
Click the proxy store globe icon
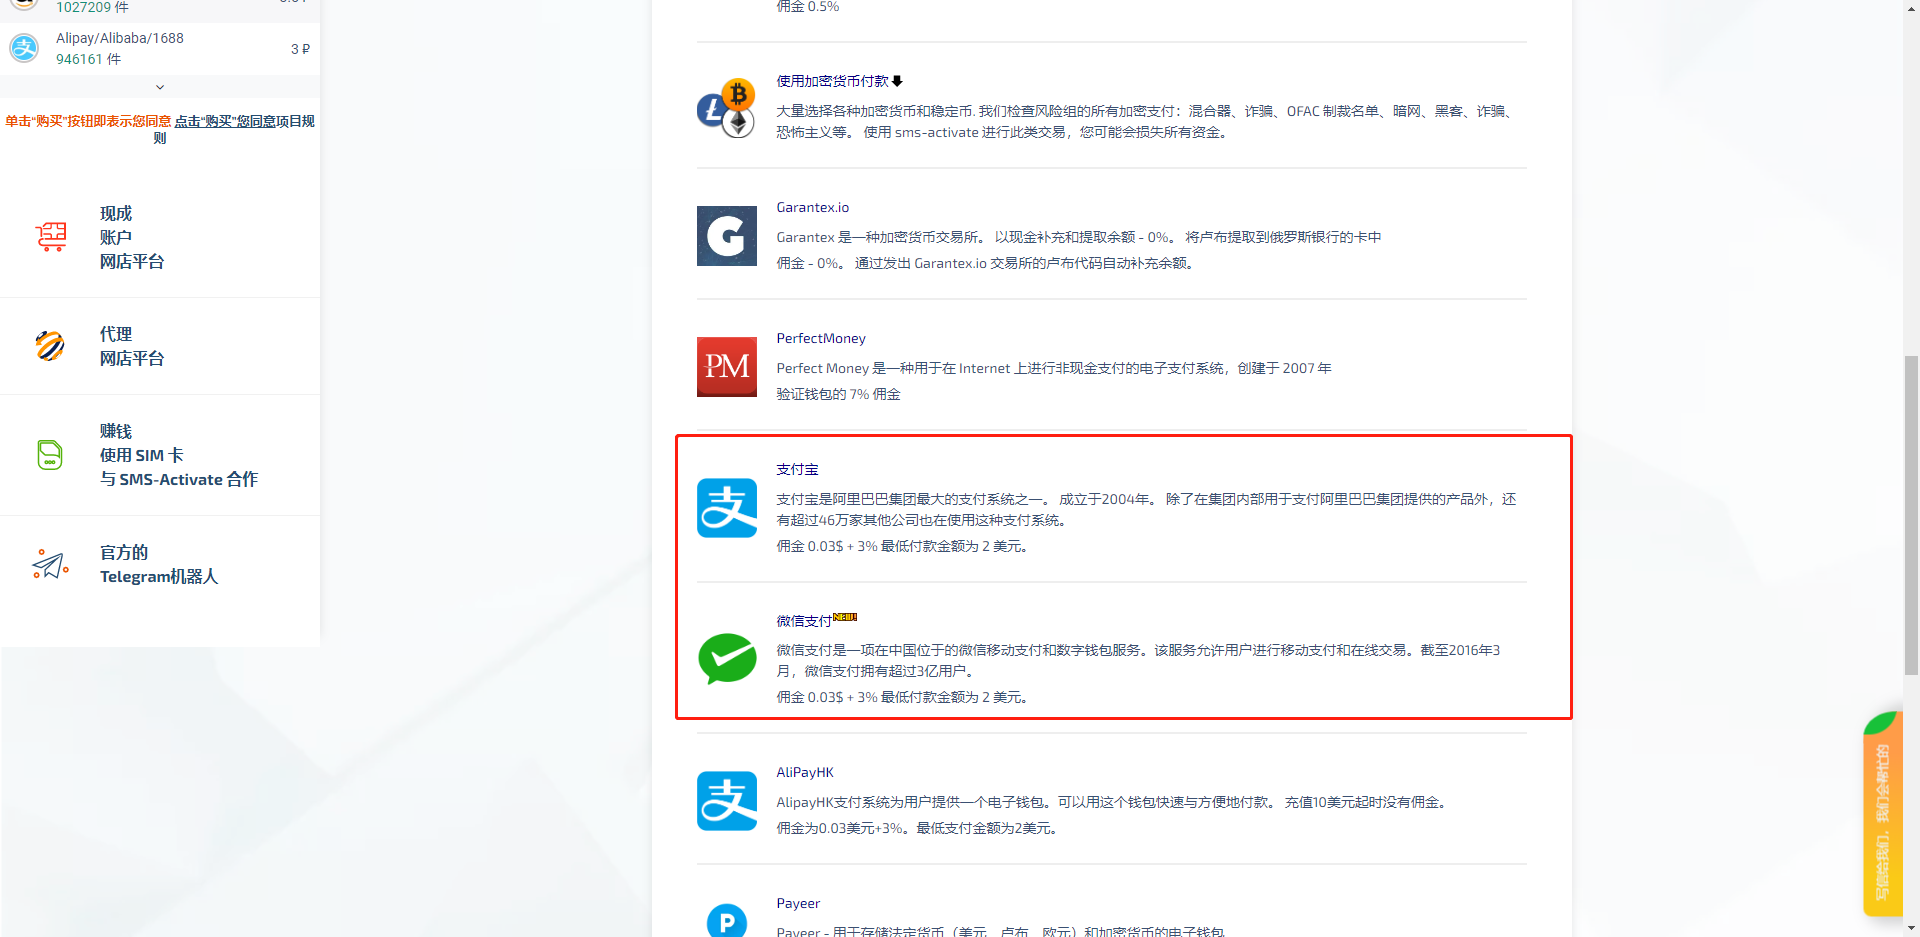50,346
